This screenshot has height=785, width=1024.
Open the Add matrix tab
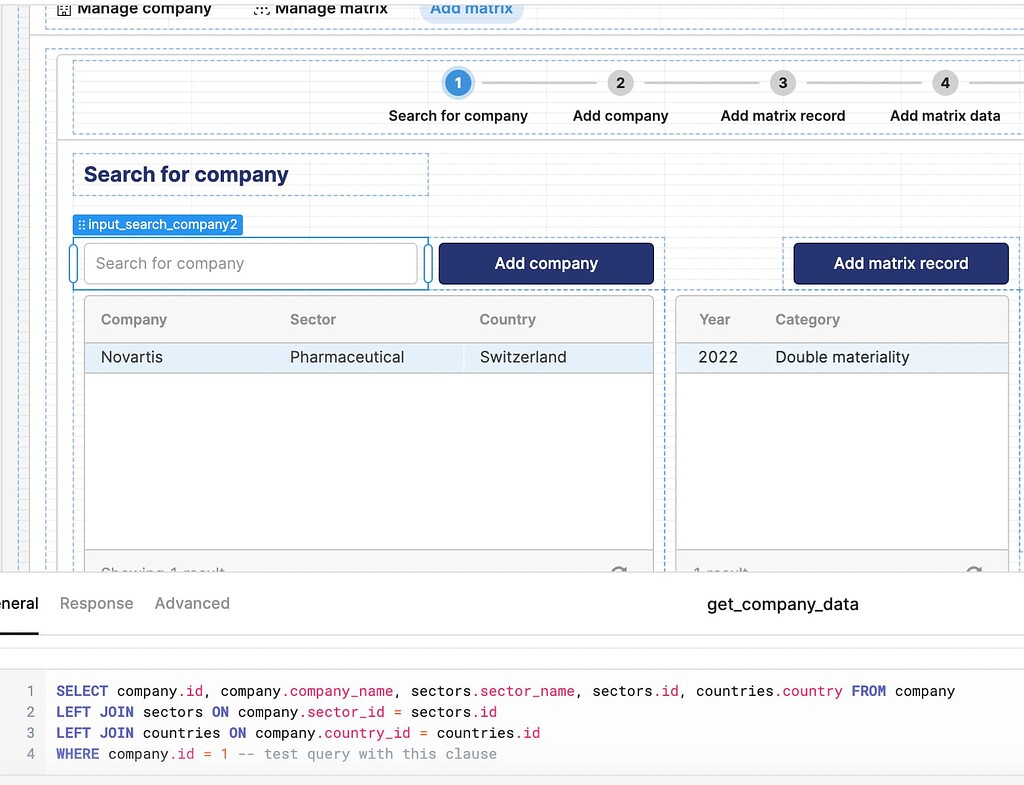[x=472, y=10]
